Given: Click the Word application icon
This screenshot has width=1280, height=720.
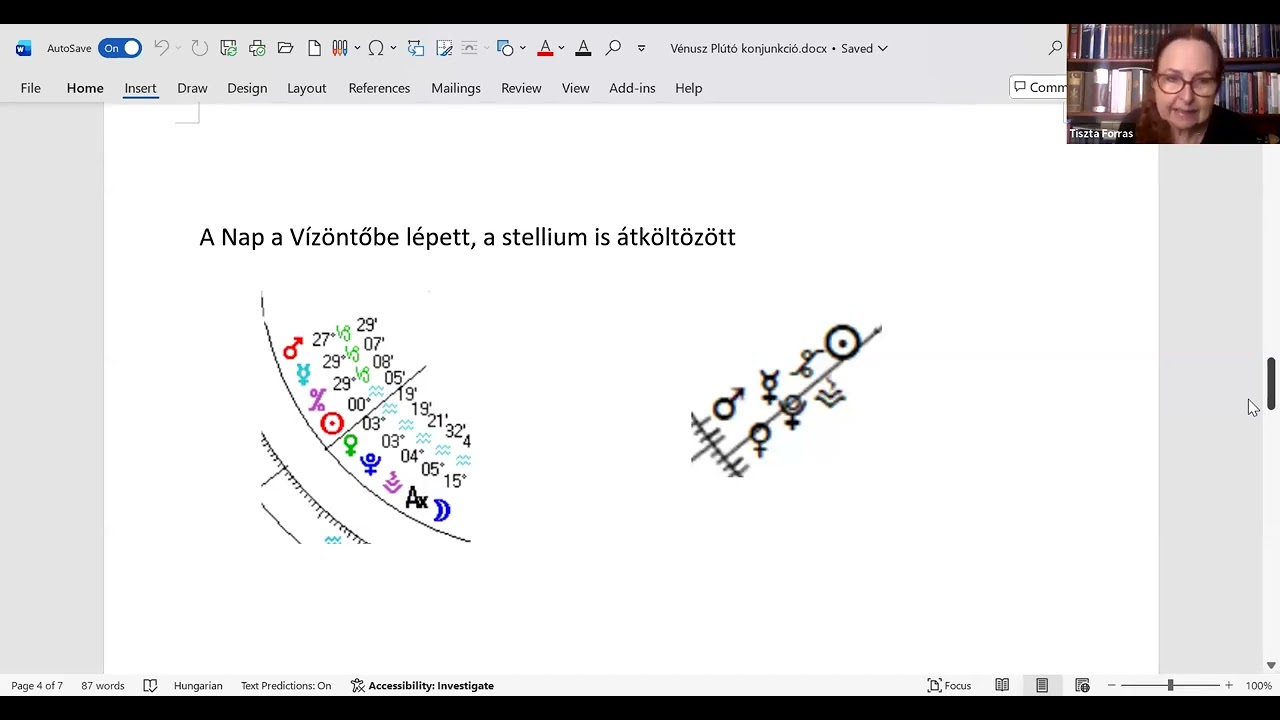Looking at the screenshot, I should coord(24,48).
